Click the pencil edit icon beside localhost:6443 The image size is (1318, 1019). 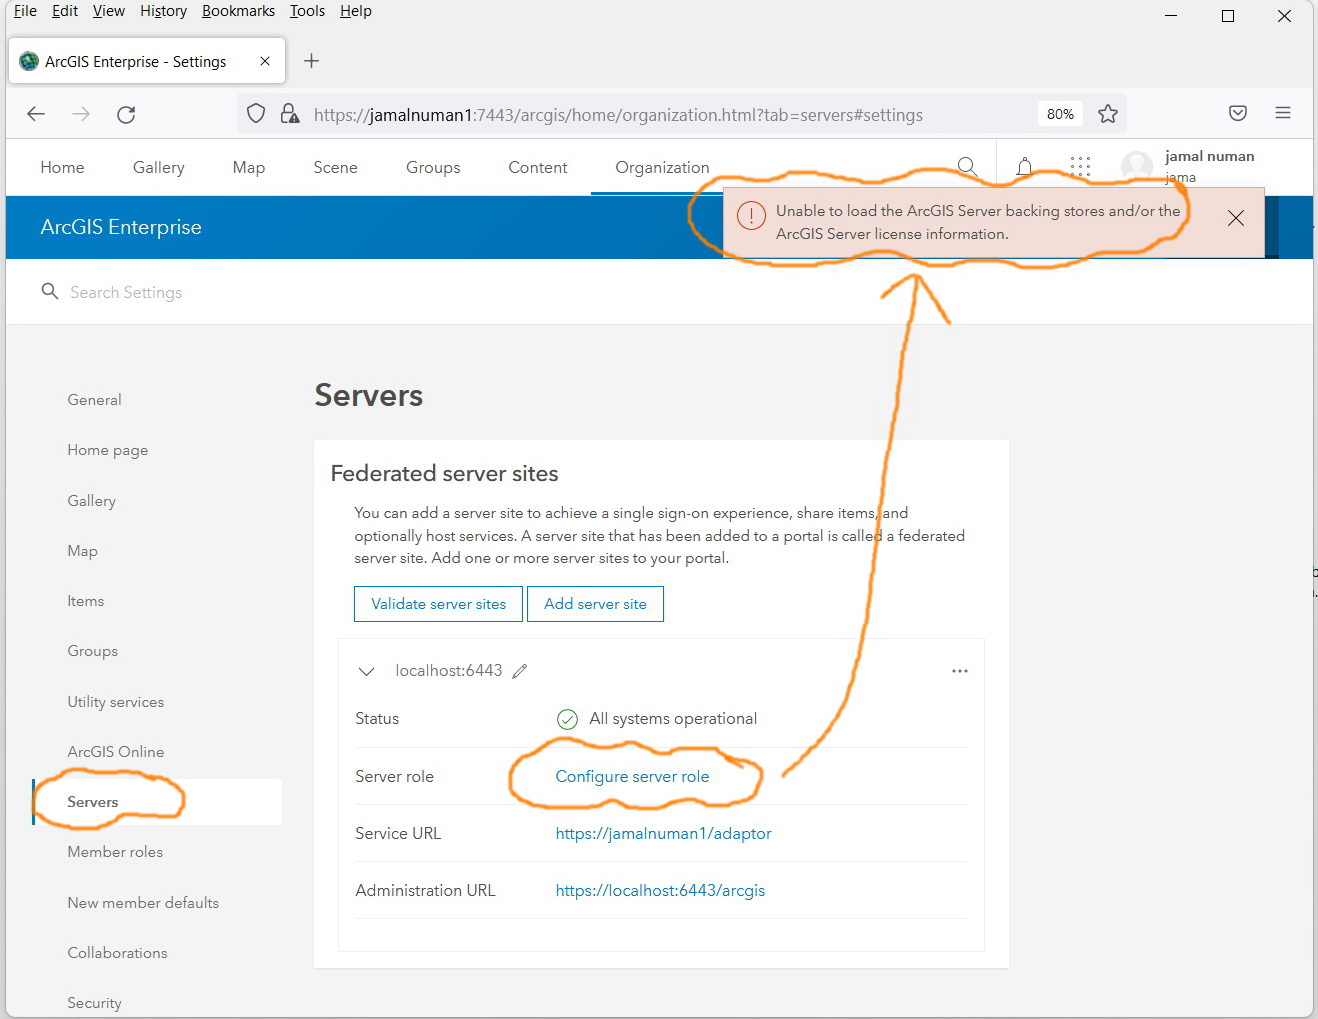point(519,671)
